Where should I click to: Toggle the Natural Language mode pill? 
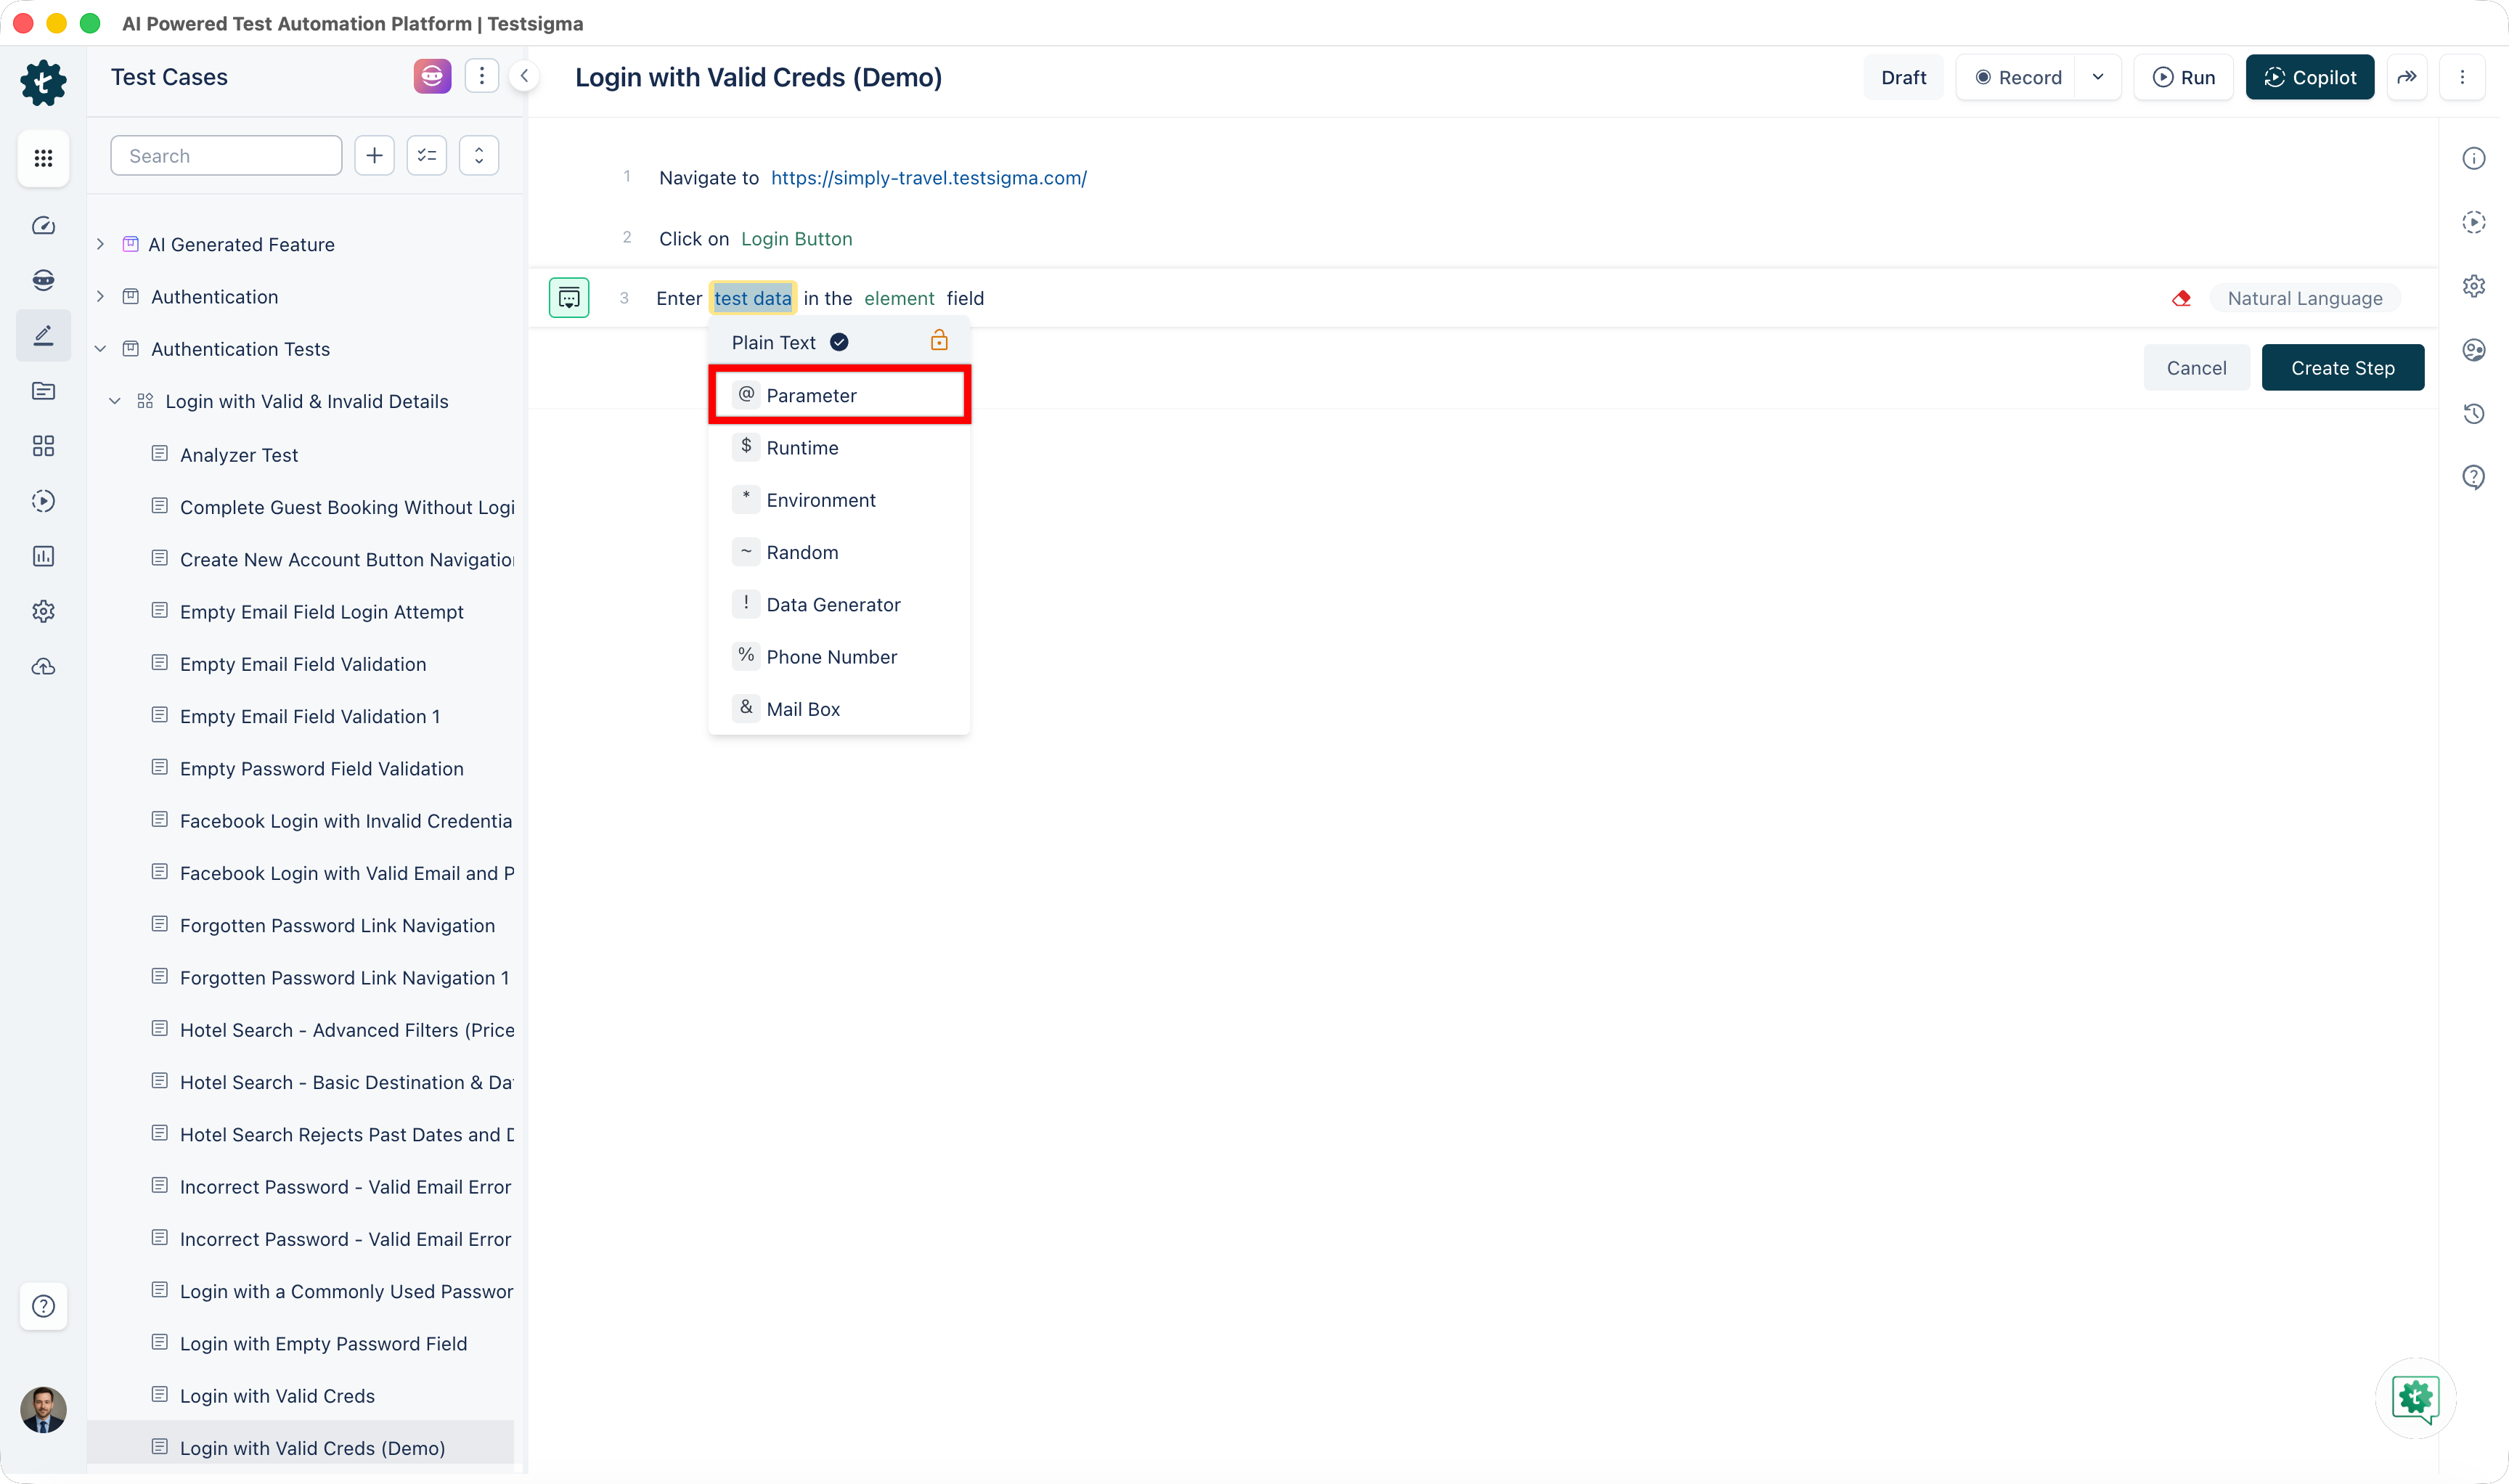(2305, 298)
